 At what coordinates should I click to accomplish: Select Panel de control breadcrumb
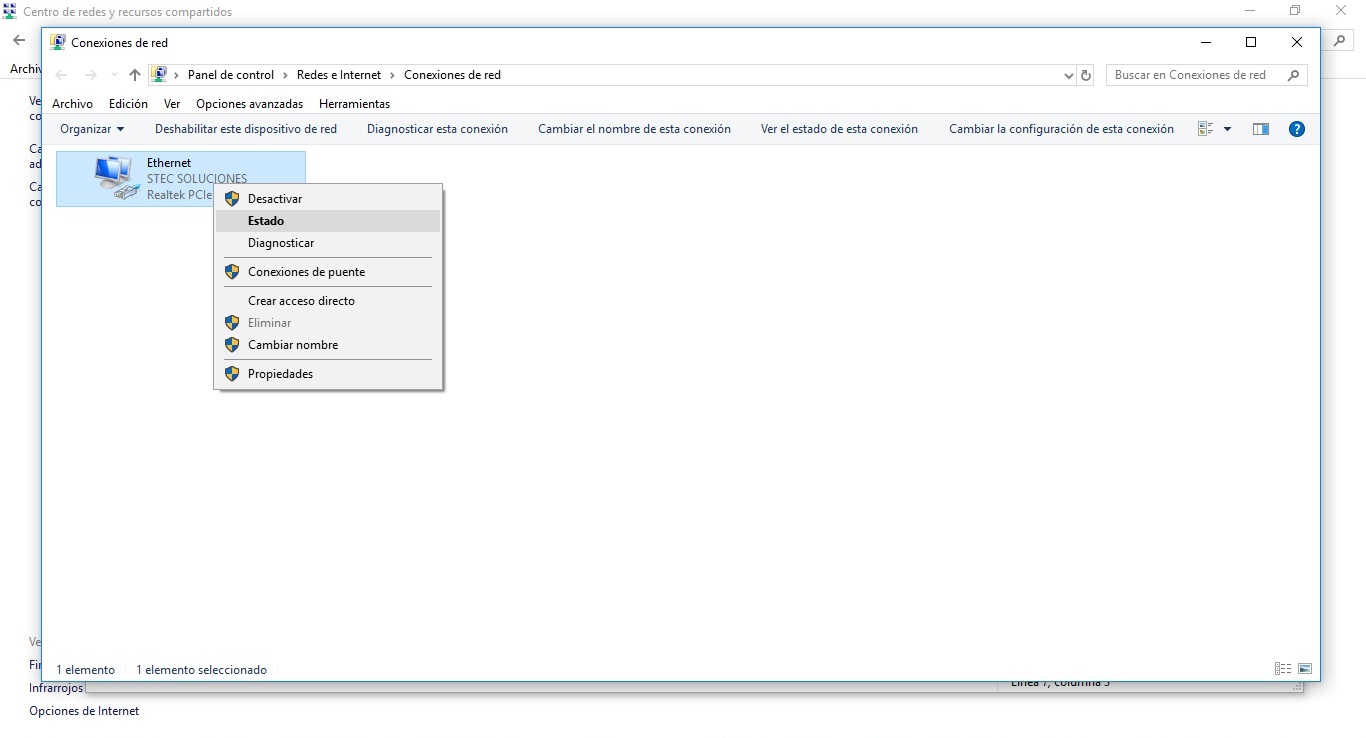pos(231,75)
